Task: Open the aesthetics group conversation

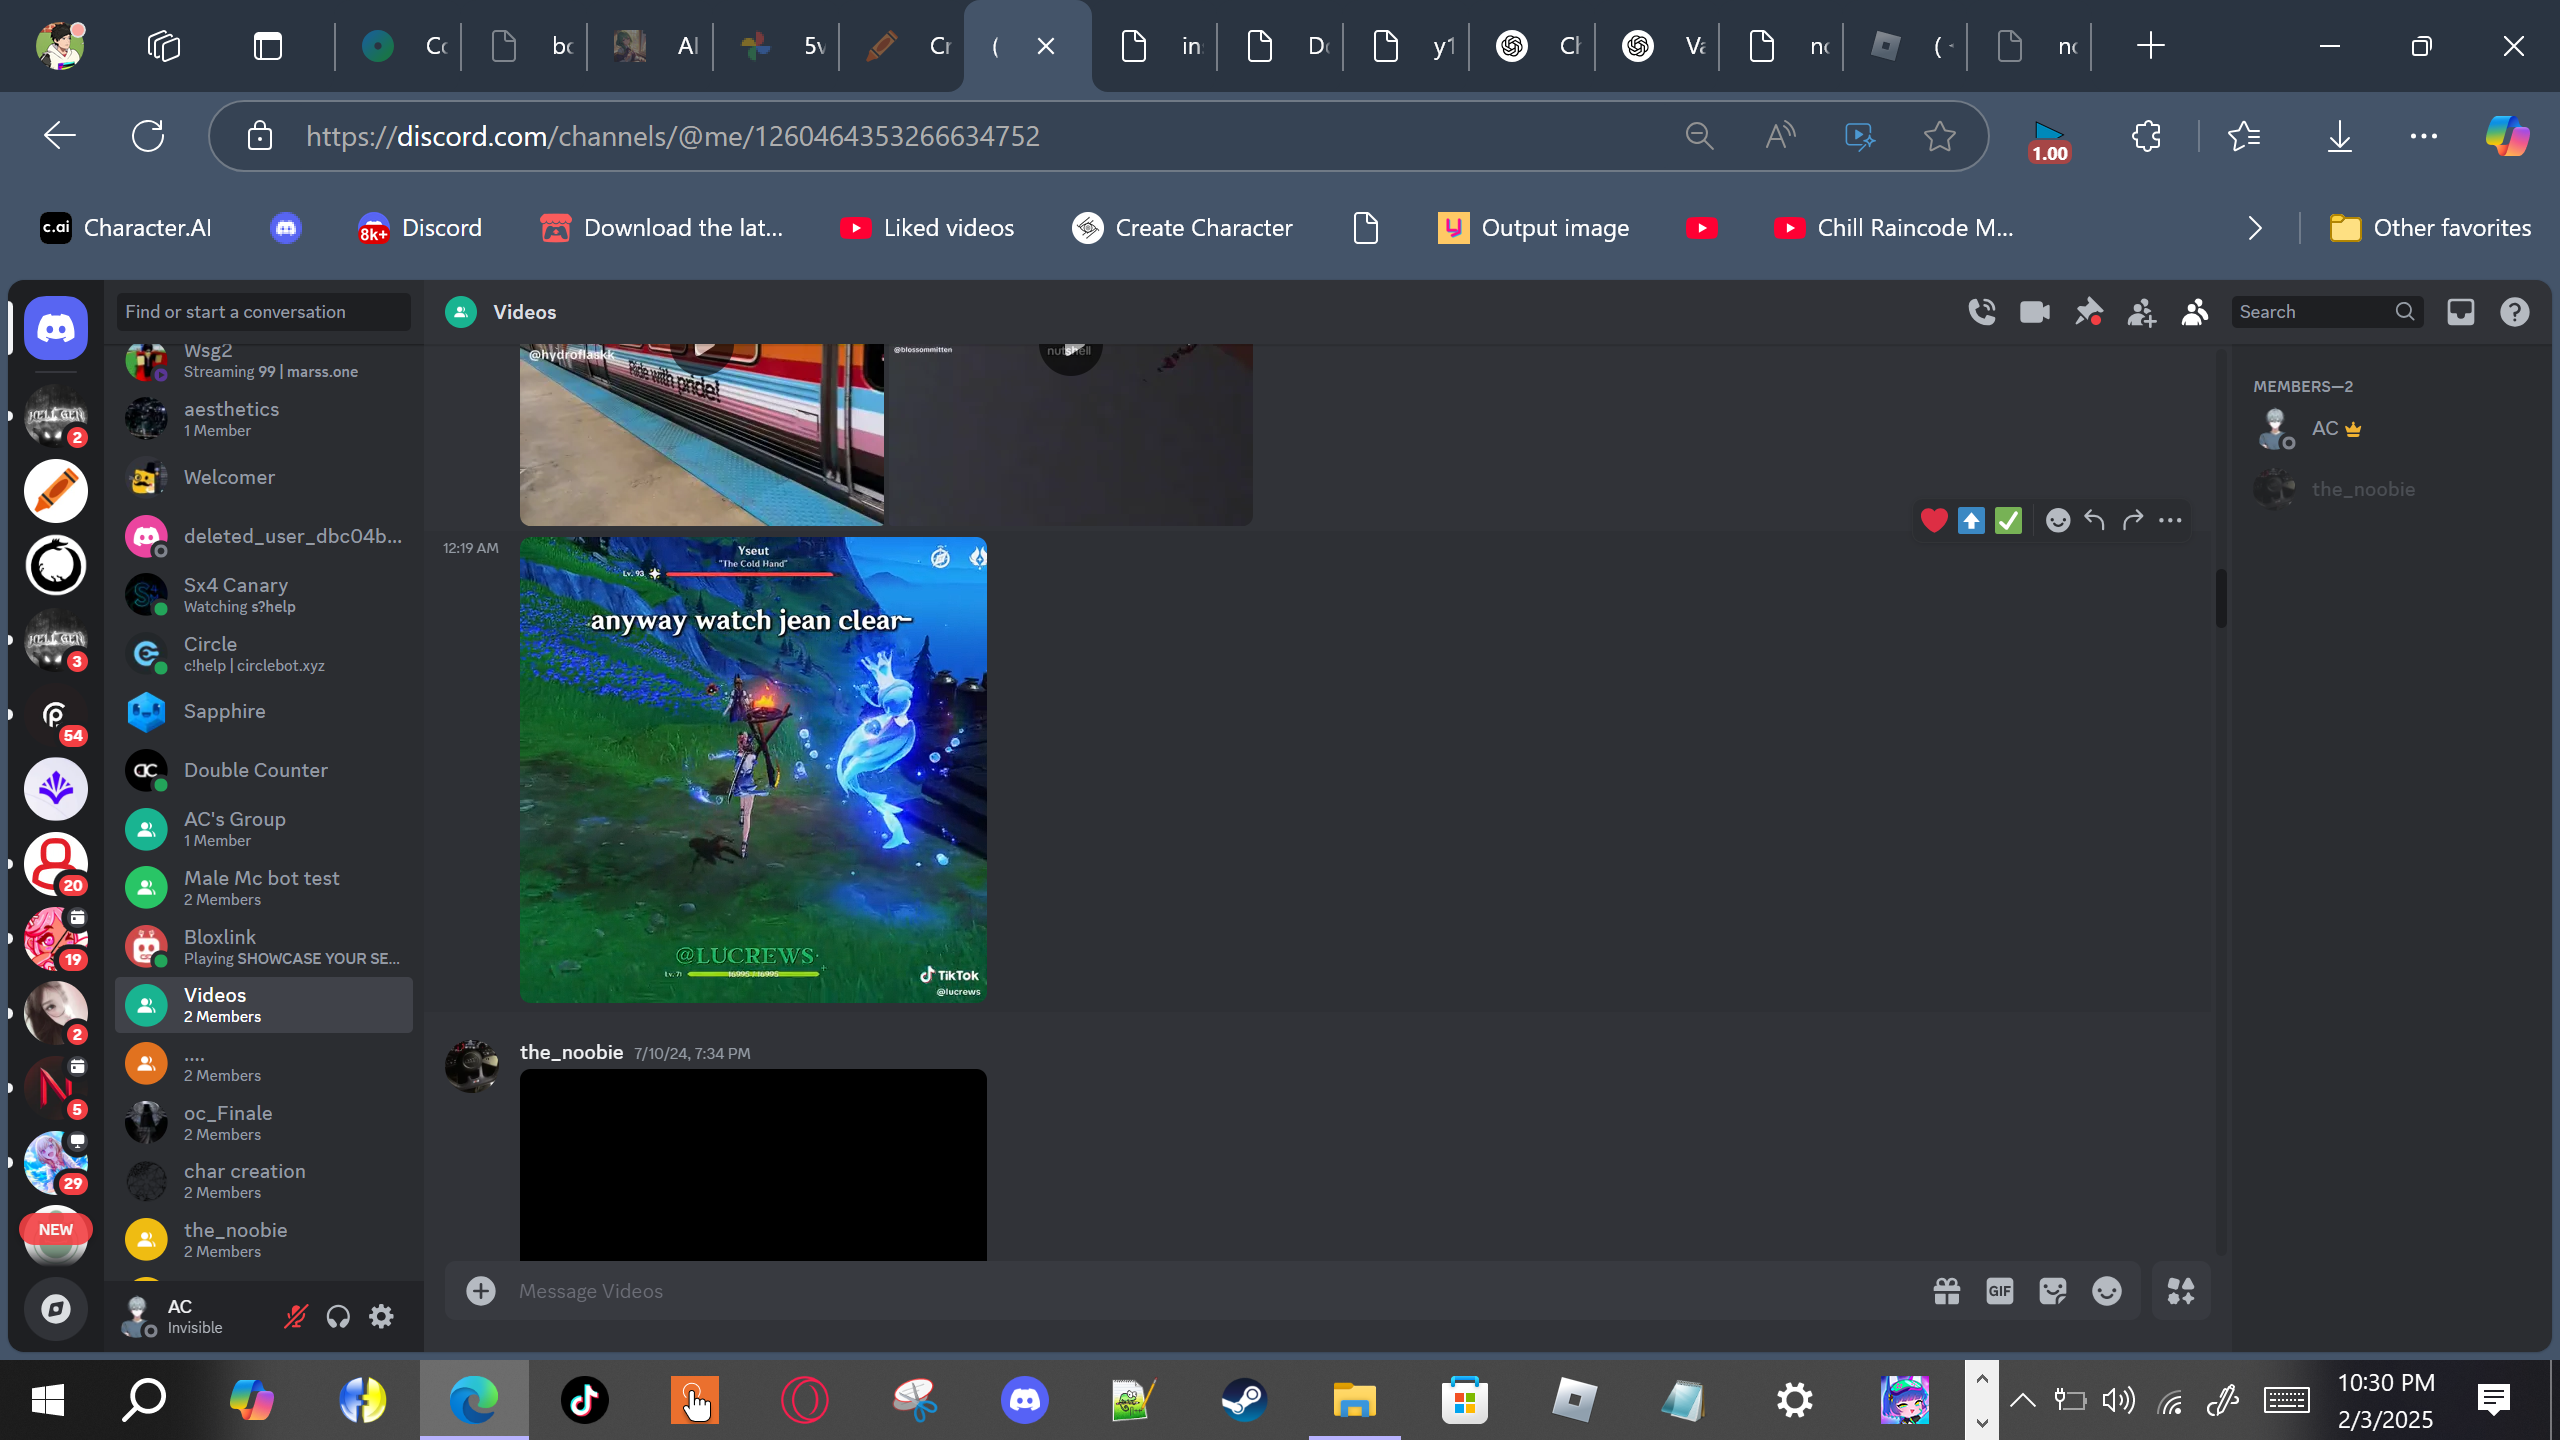Action: tap(264, 418)
